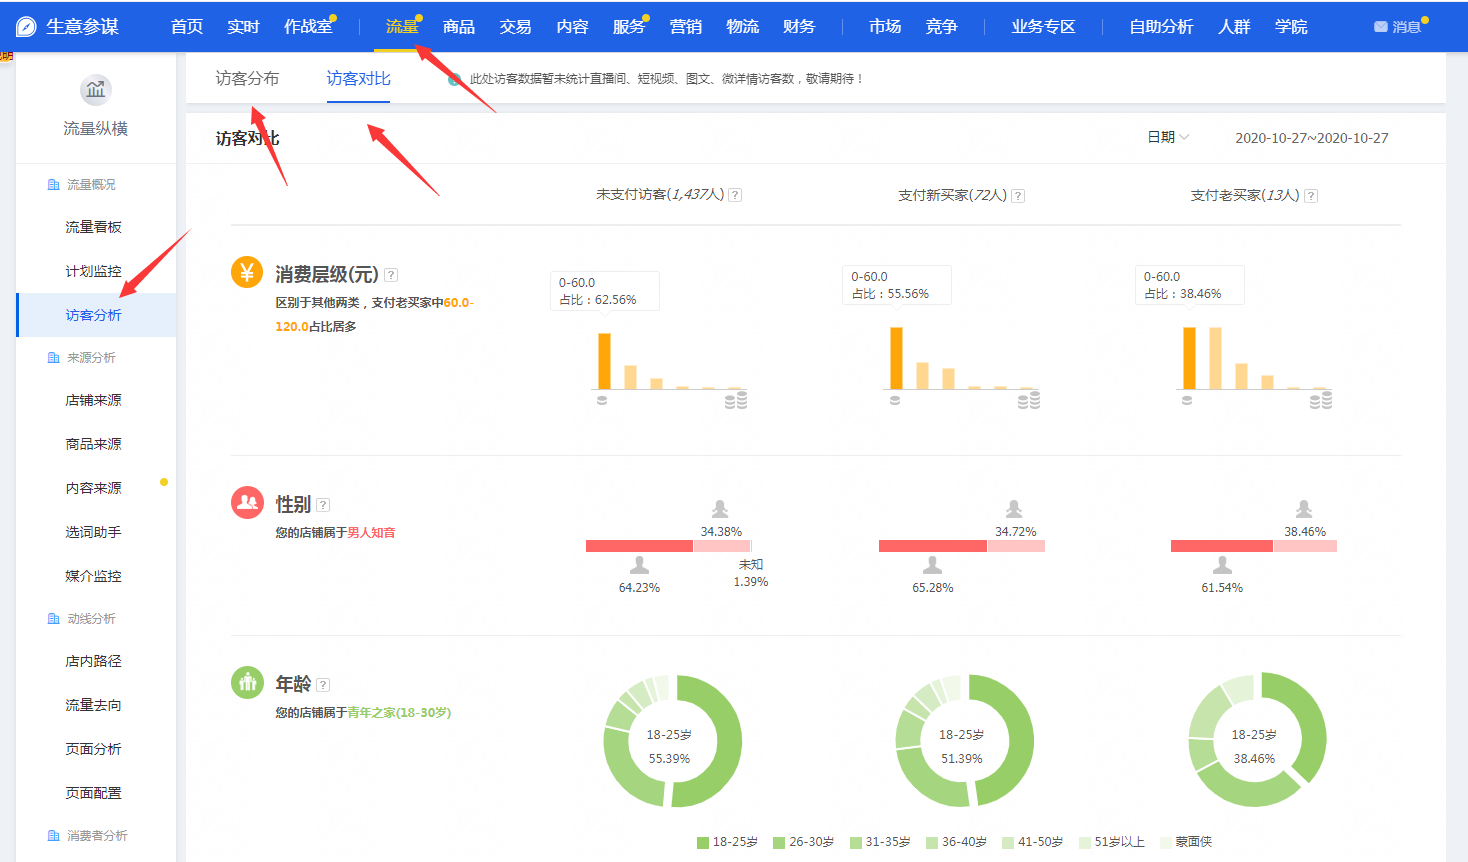This screenshot has height=862, width=1468.
Task: Open the 首页 menu
Action: point(187,27)
